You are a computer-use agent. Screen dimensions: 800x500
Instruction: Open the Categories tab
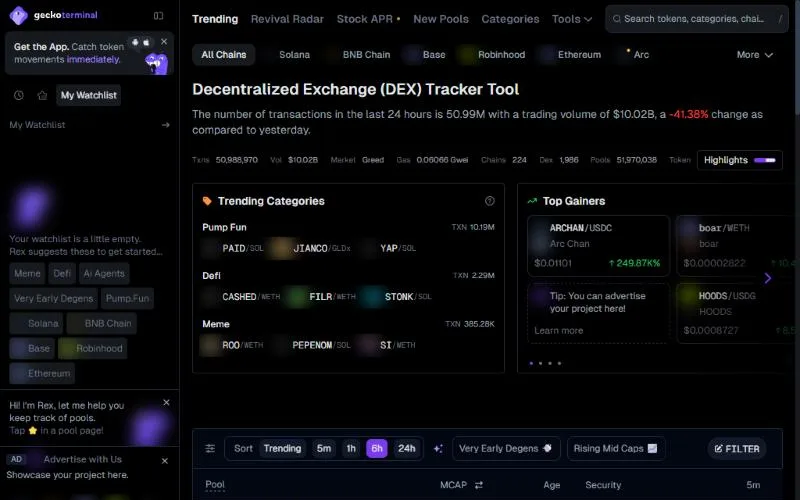[x=510, y=19]
